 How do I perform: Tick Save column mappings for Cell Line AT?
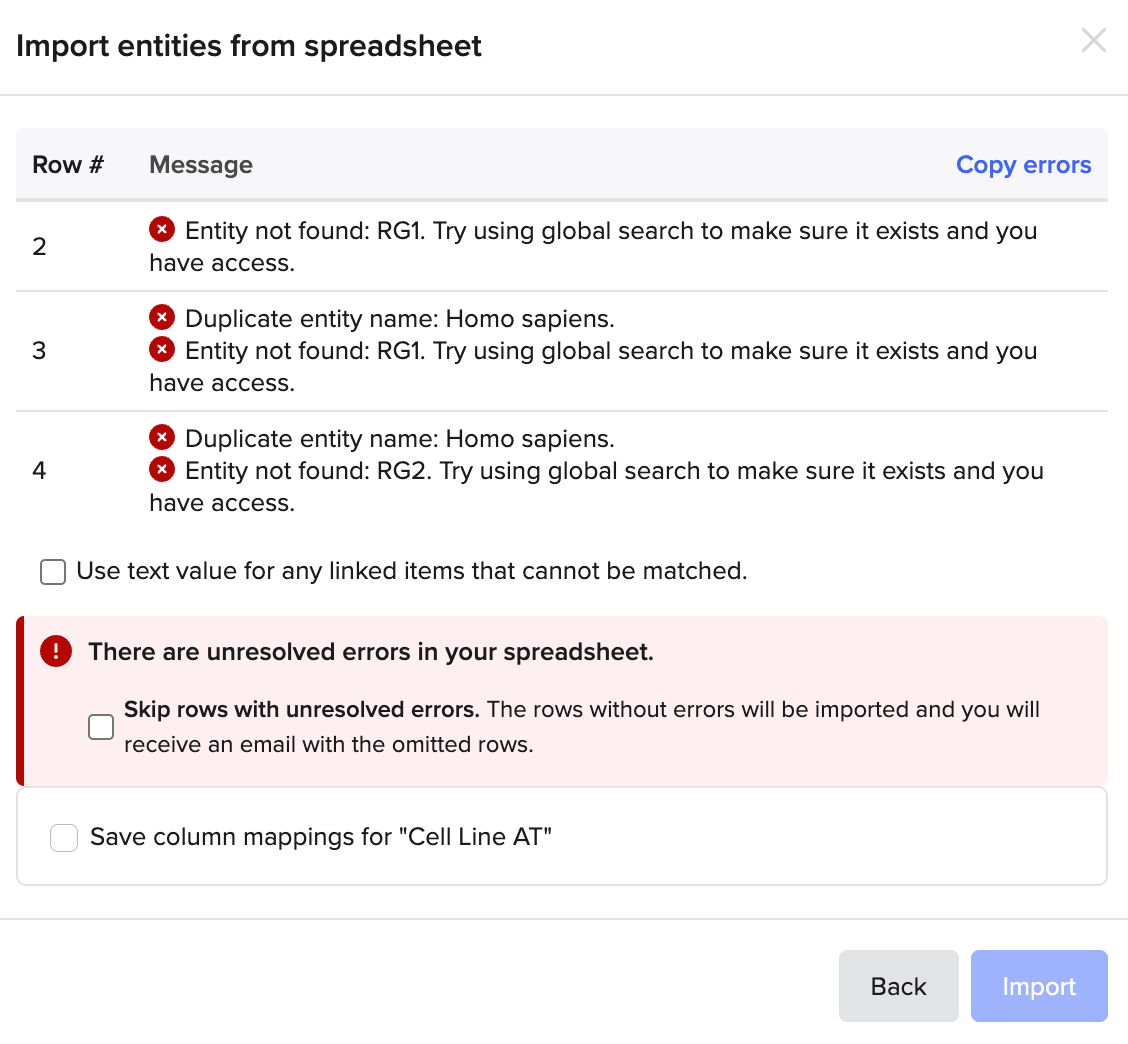[64, 838]
